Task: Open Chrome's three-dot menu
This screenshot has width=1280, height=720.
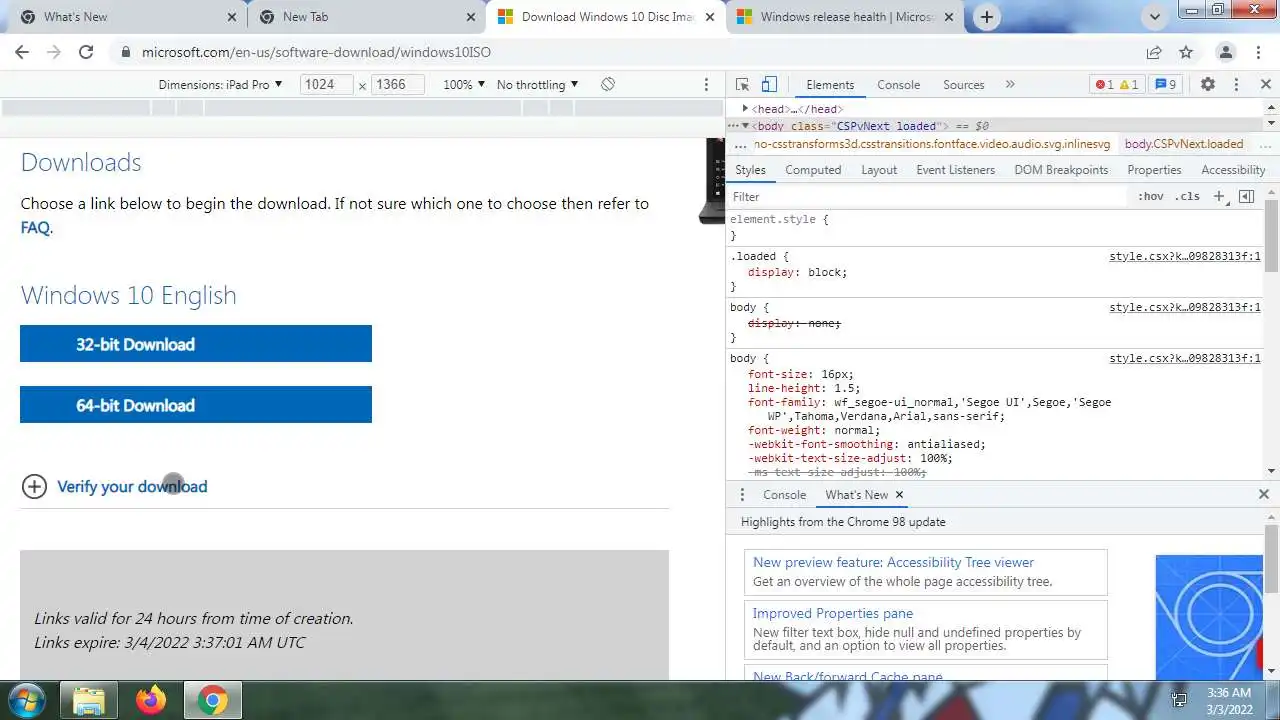Action: point(1259,52)
